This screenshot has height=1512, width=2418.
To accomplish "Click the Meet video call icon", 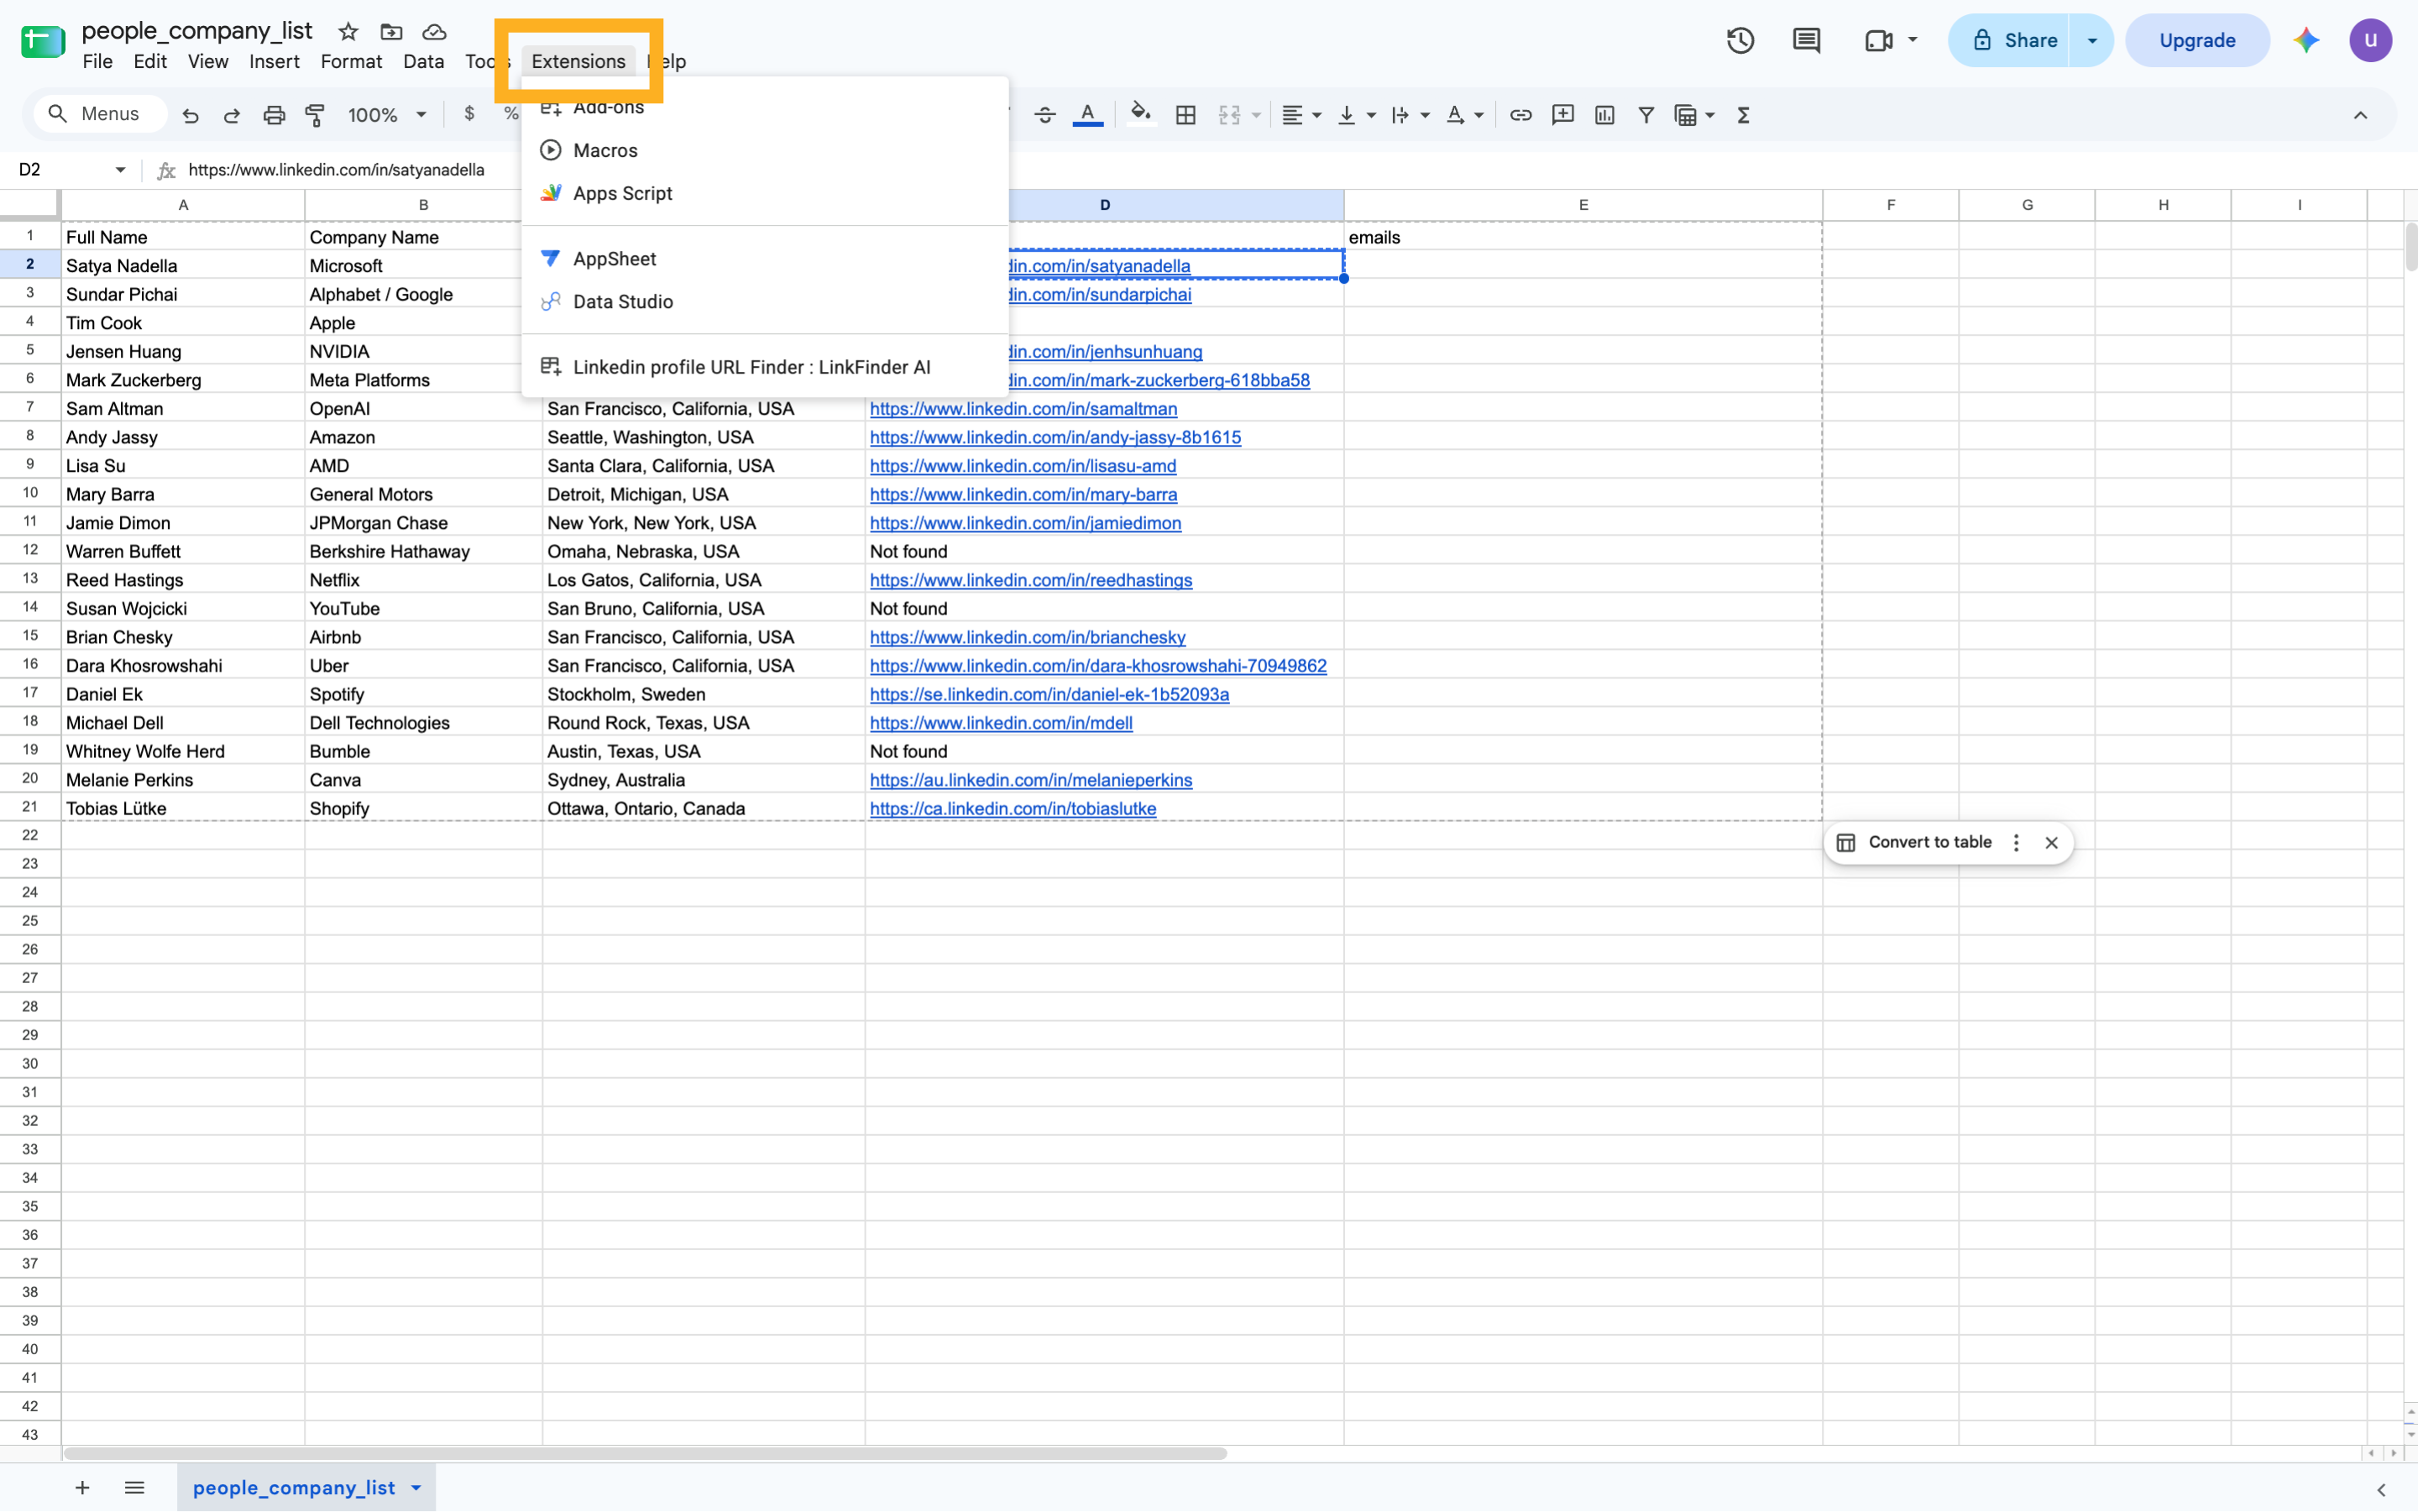I will tap(1879, 40).
